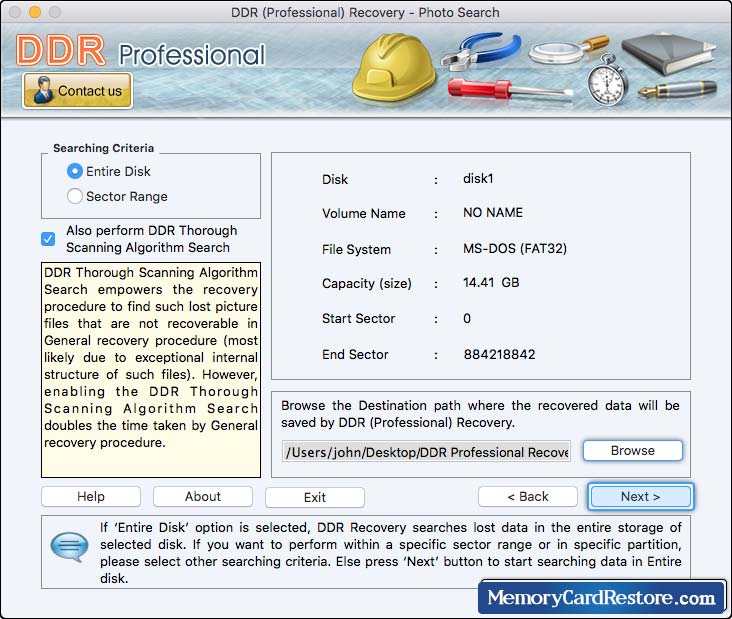Click the Disk label in info panel
Viewport: 732px width, 619px height.
(x=335, y=180)
